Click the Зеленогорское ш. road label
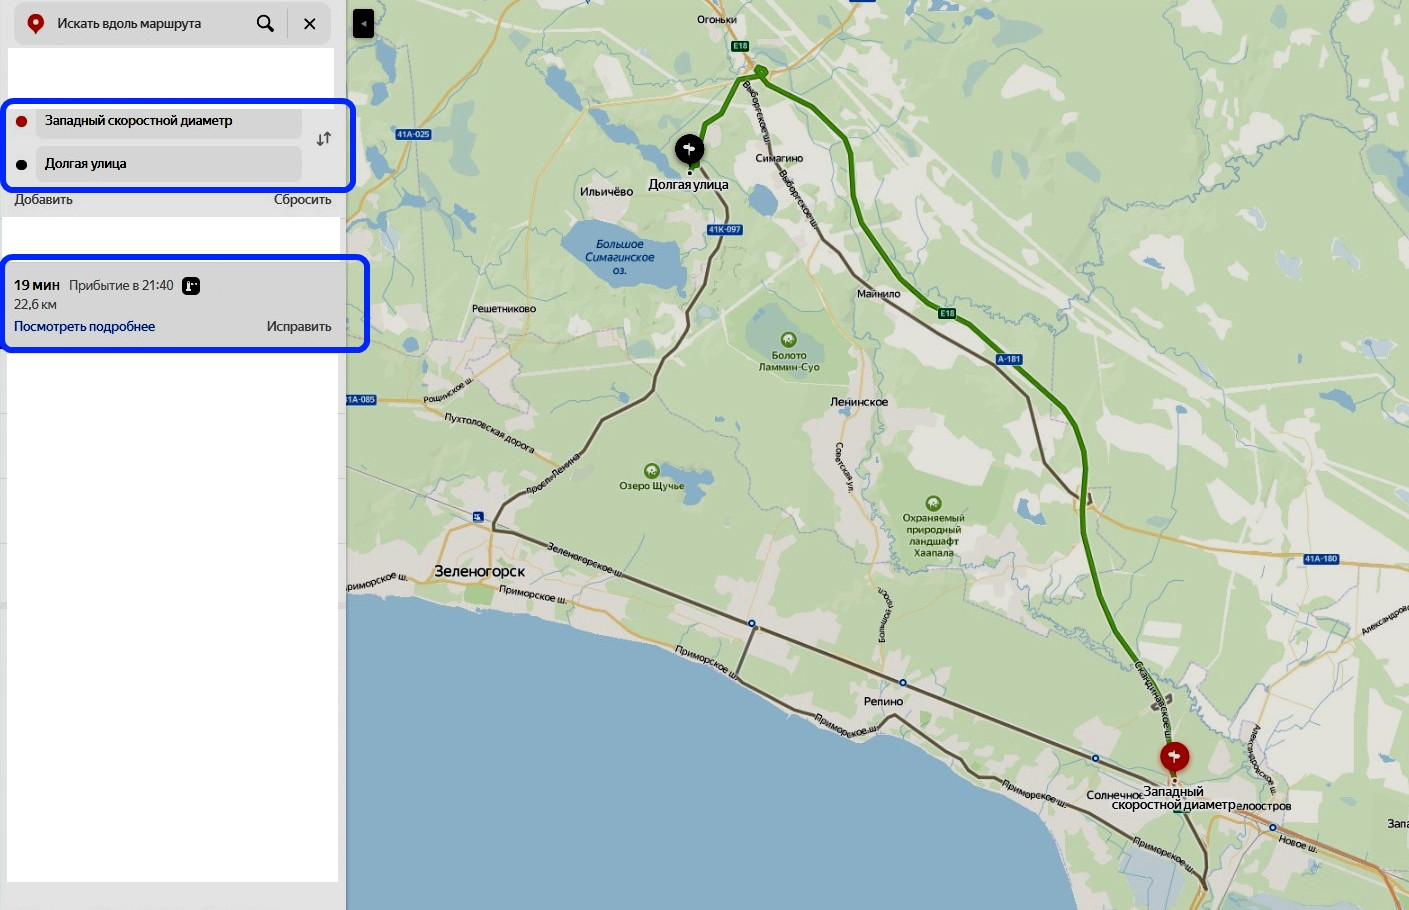Viewport: 1409px width, 910px height. [585, 559]
